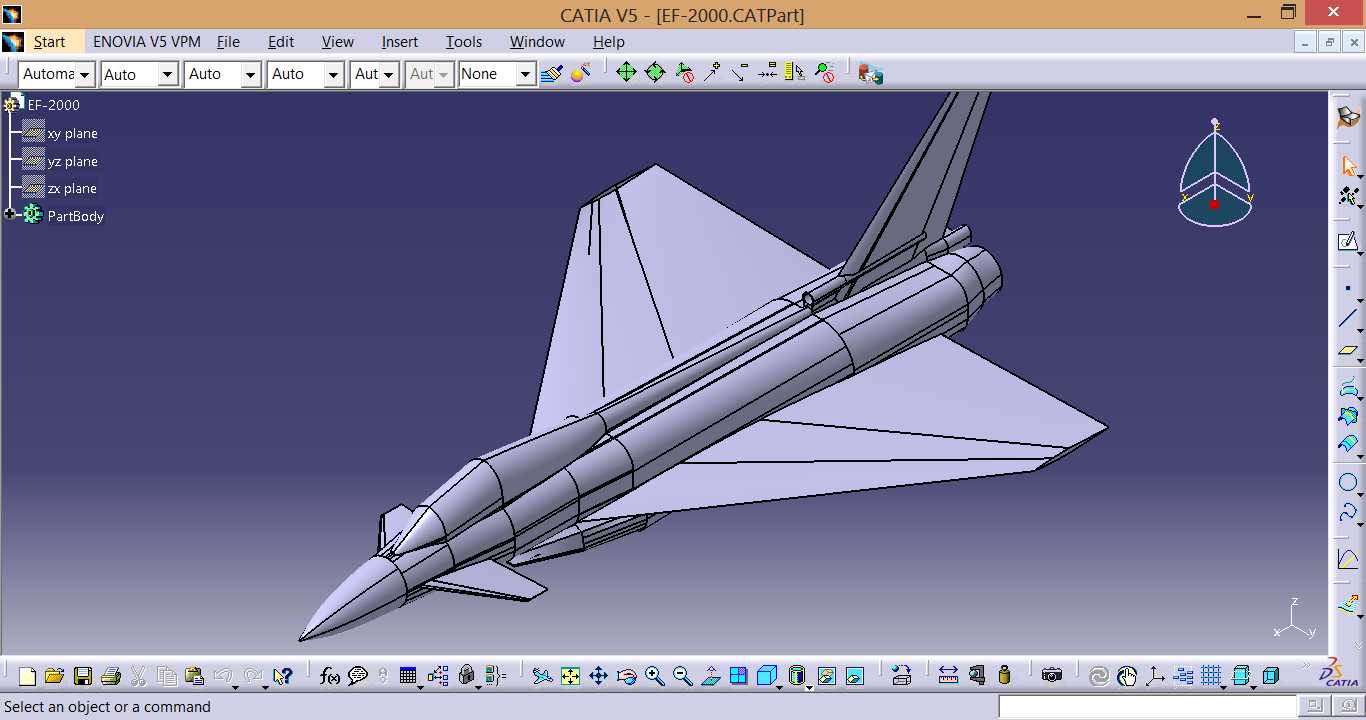Open the Formula f(x) tool
This screenshot has width=1366, height=720.
point(330,676)
